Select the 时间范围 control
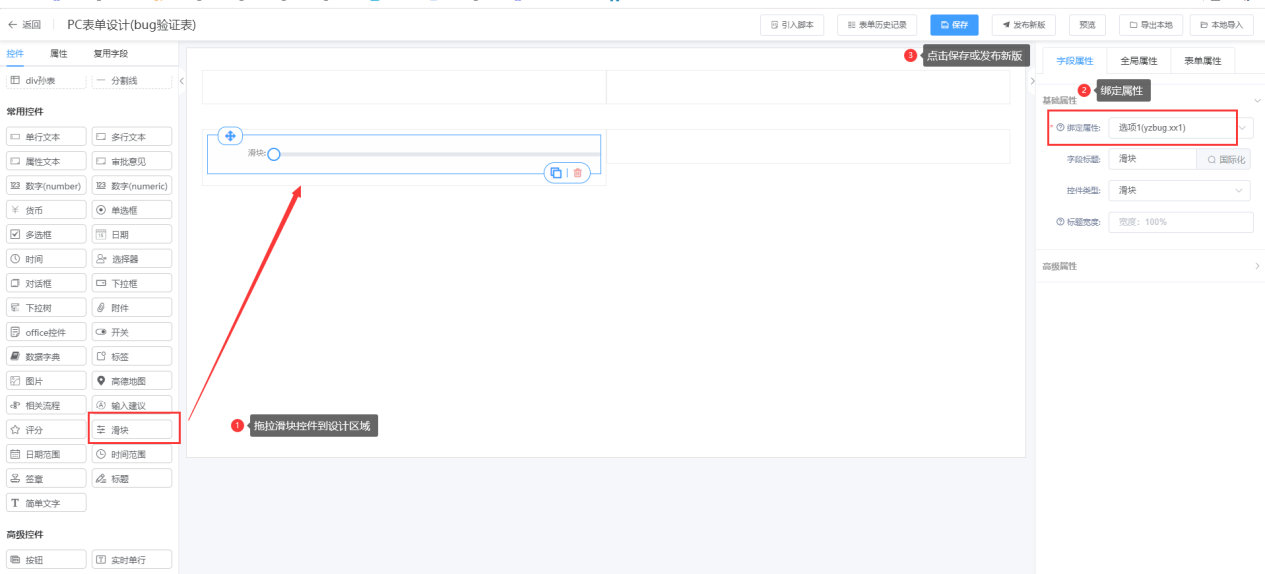This screenshot has width=1265, height=574. click(132, 454)
